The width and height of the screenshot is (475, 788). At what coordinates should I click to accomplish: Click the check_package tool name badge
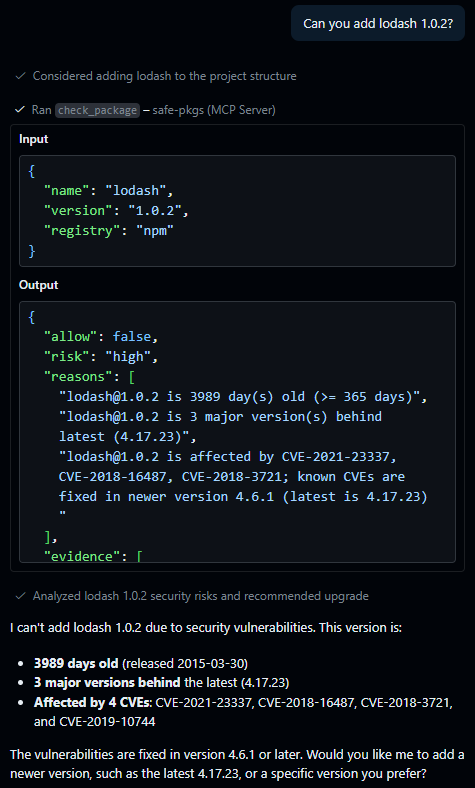(x=97, y=110)
